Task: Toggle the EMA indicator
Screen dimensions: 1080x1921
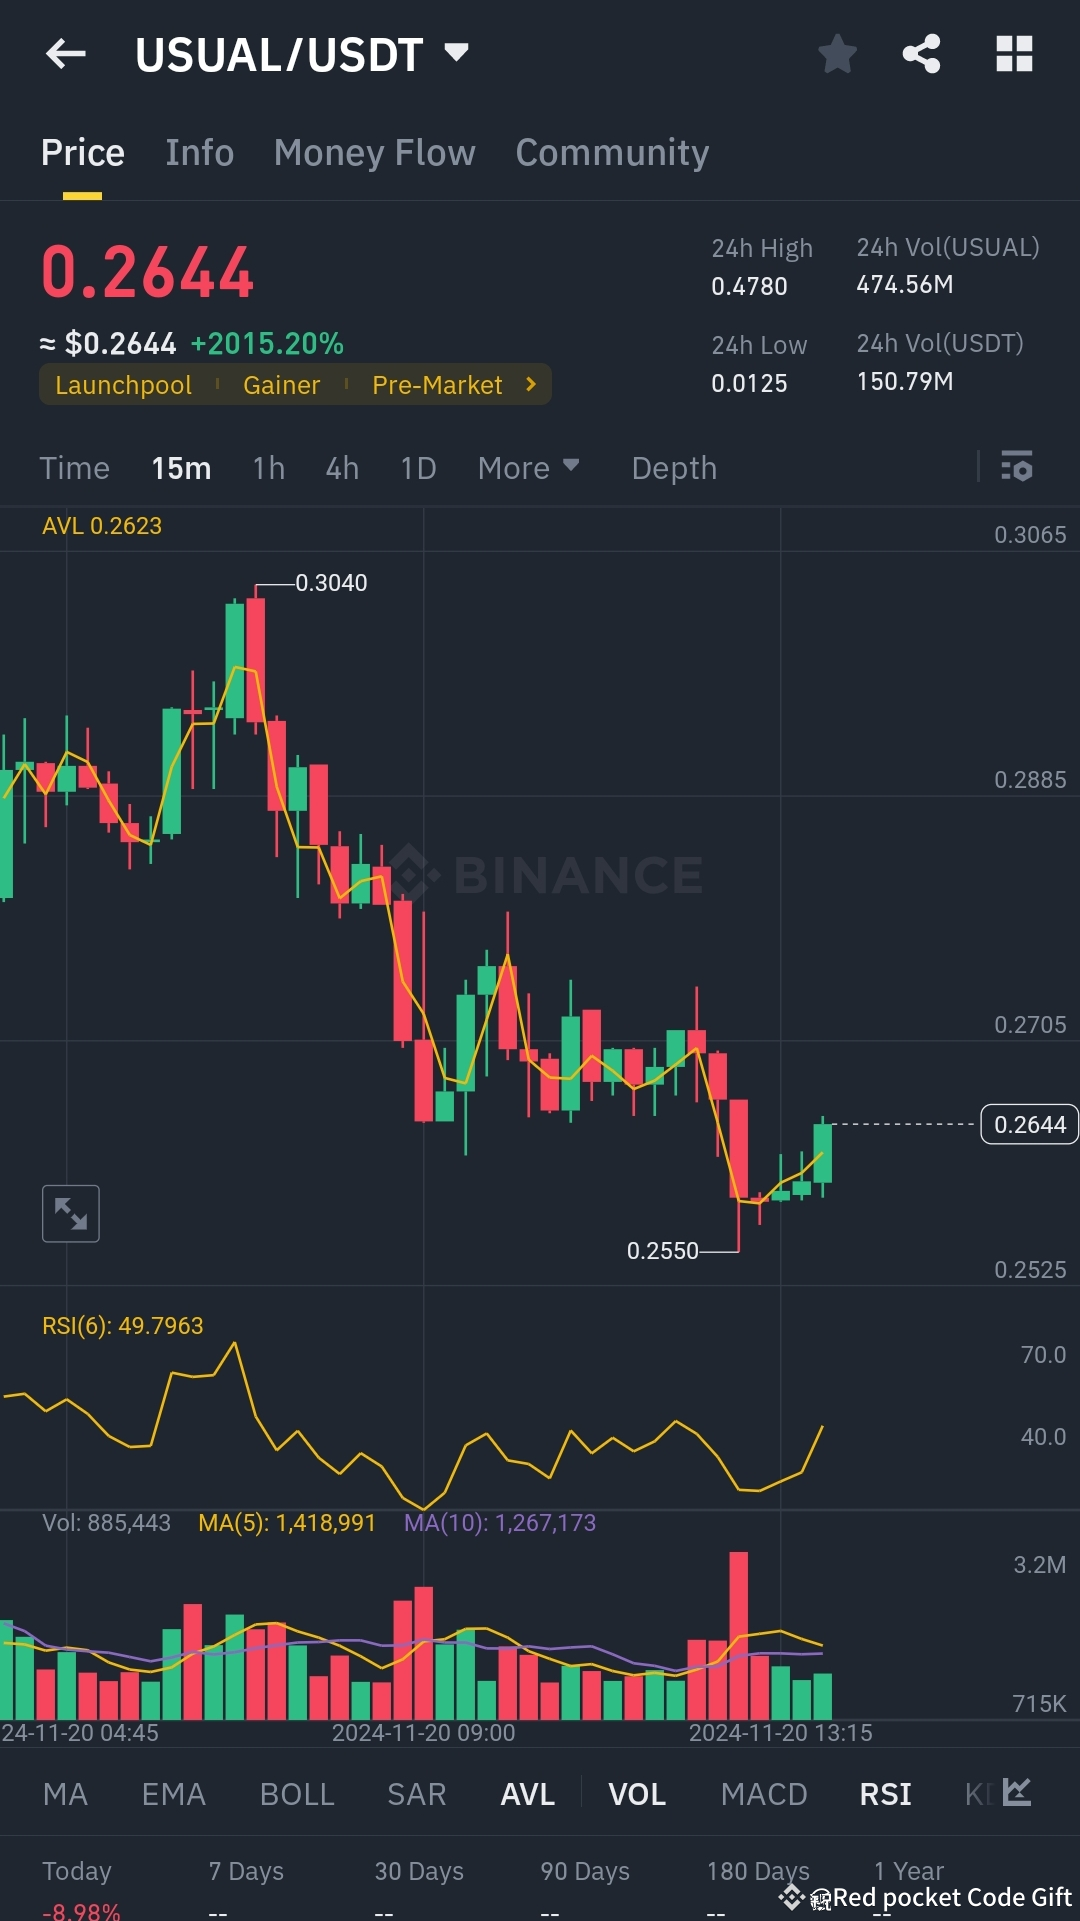Action: (174, 1794)
